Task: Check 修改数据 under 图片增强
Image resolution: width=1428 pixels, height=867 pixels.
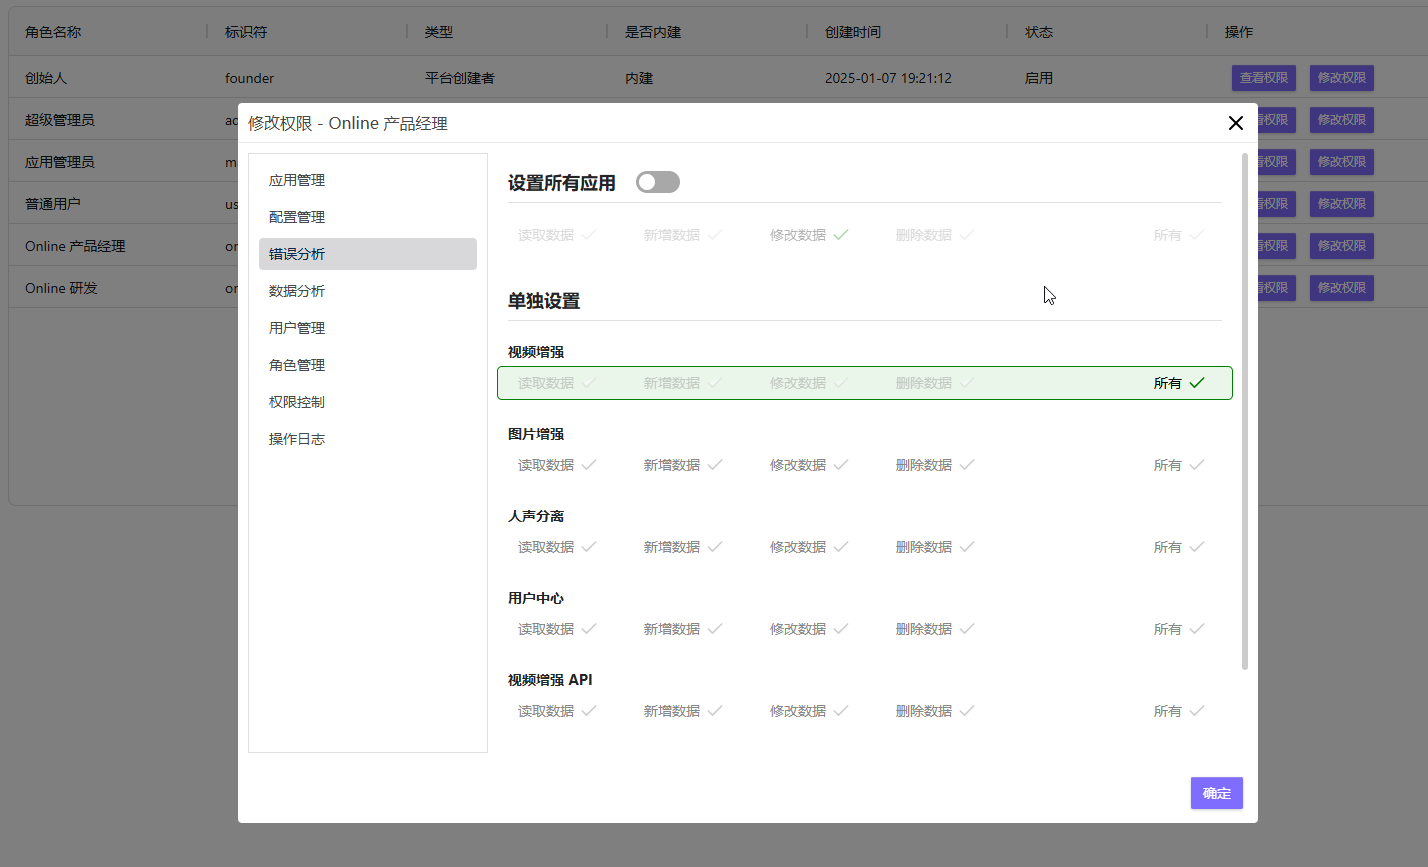Action: [x=808, y=465]
